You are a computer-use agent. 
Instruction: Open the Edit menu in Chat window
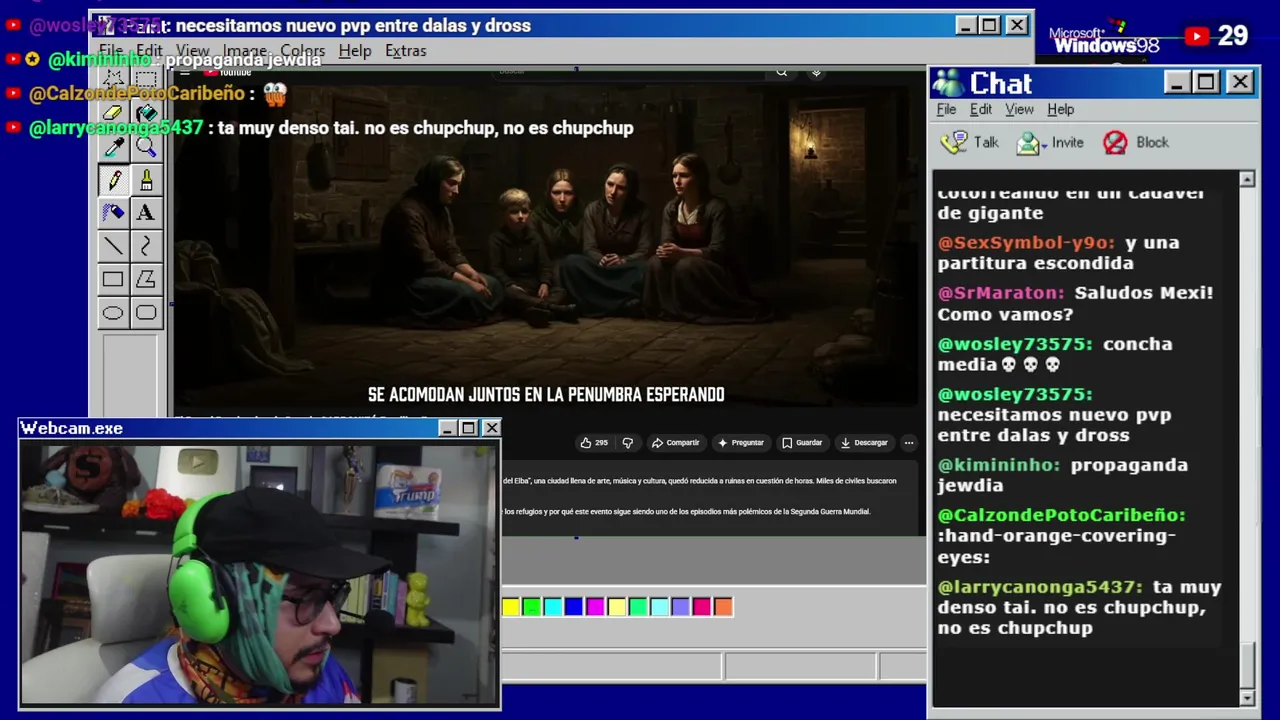point(981,109)
